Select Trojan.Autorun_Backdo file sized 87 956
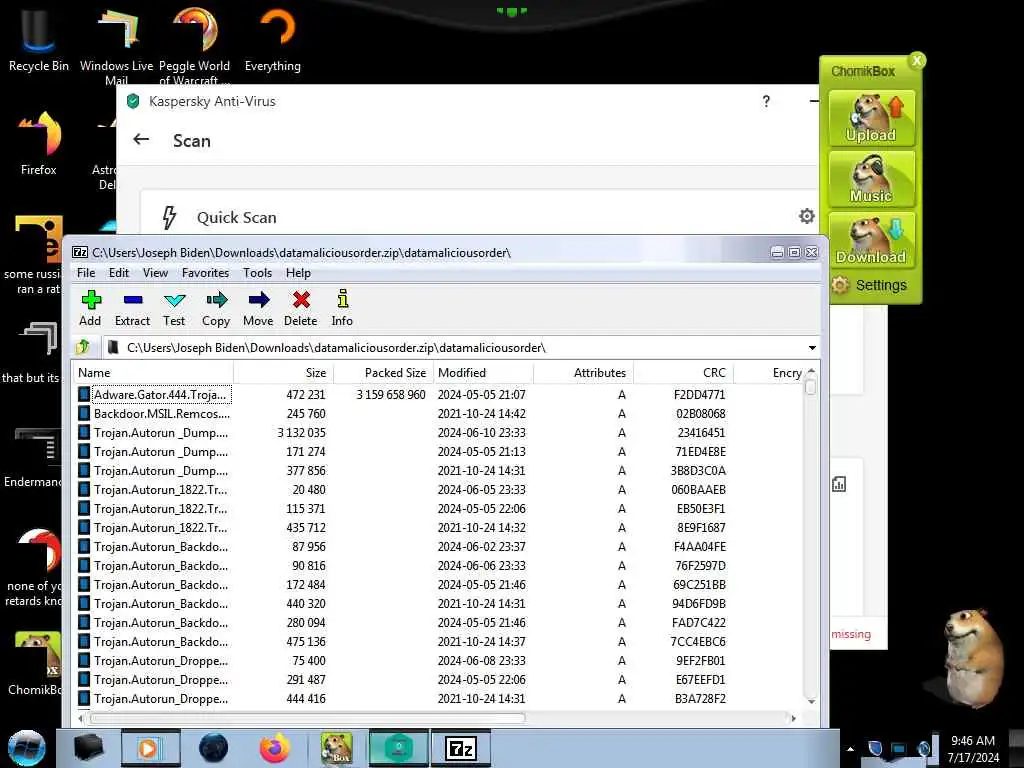Screen dimensions: 1024x768 tap(439, 547)
